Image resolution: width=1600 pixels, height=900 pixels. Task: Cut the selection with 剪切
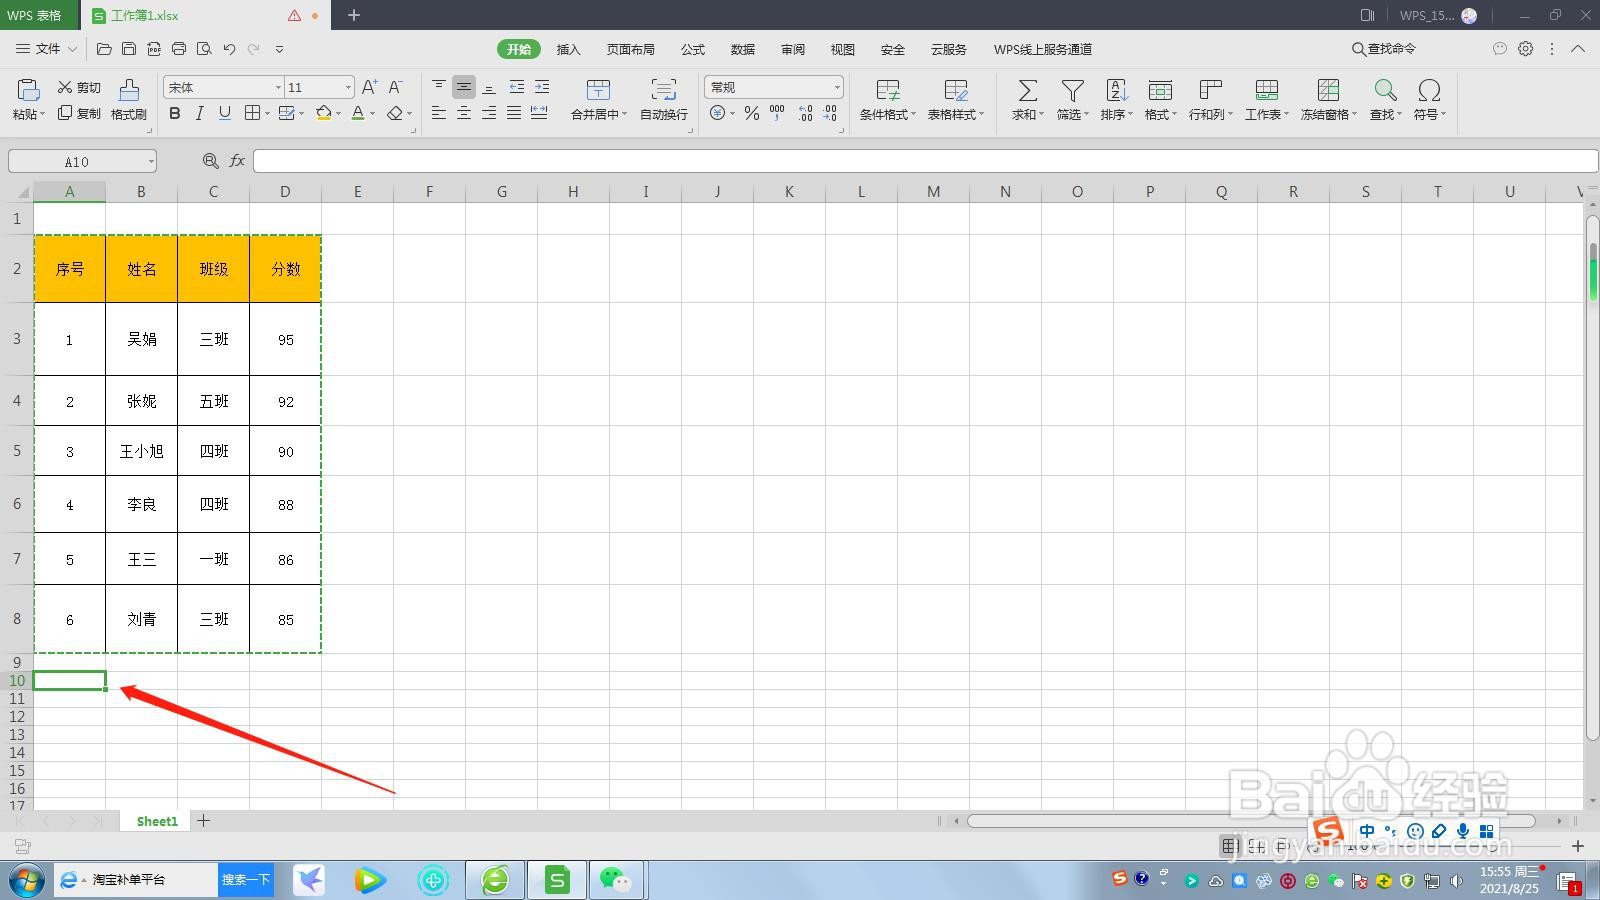click(x=79, y=88)
